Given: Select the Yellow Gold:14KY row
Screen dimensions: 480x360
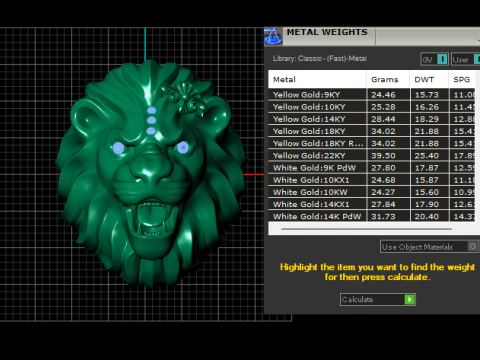Looking at the screenshot, I should pyautogui.click(x=372, y=119).
